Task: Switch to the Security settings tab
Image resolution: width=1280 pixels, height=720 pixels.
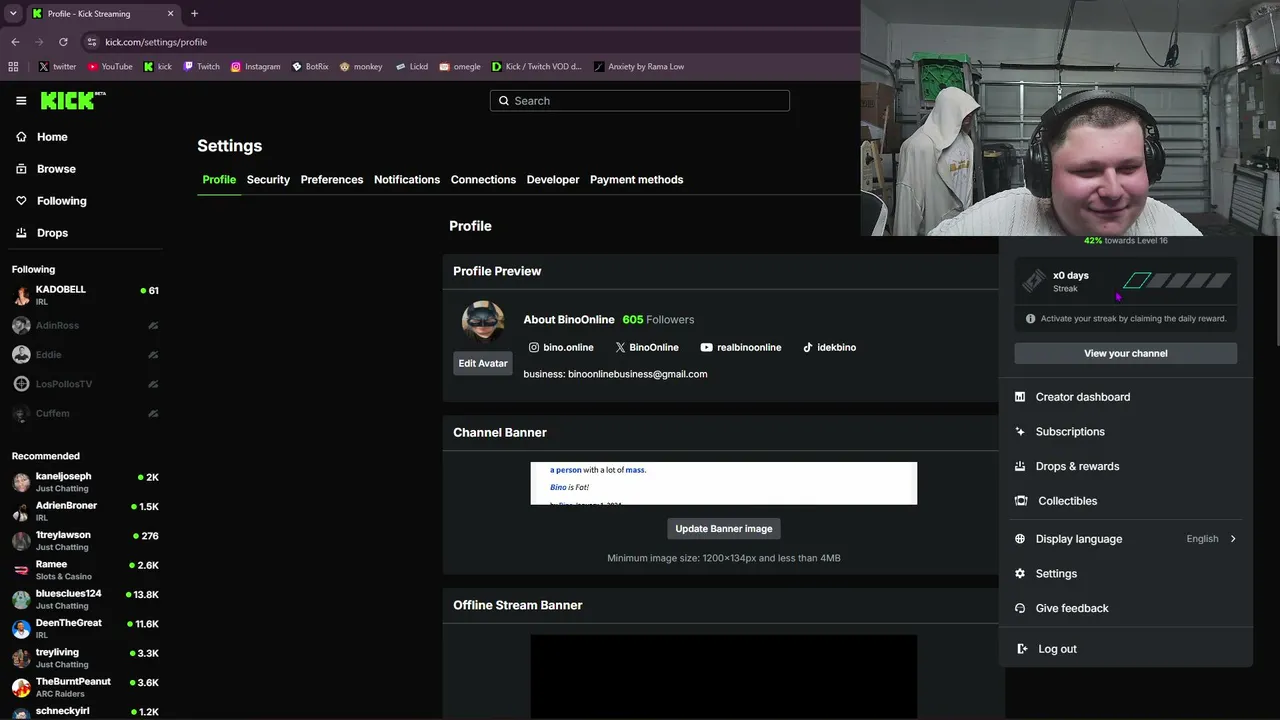Action: pyautogui.click(x=268, y=180)
